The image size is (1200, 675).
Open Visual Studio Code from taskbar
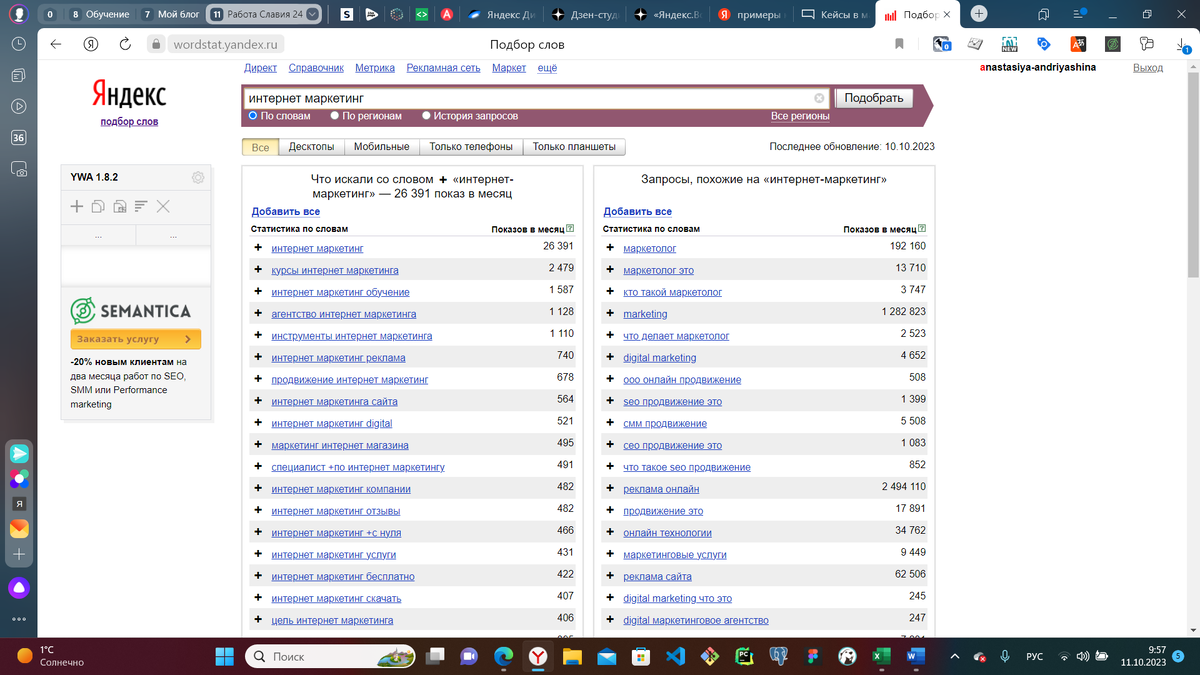coord(674,656)
